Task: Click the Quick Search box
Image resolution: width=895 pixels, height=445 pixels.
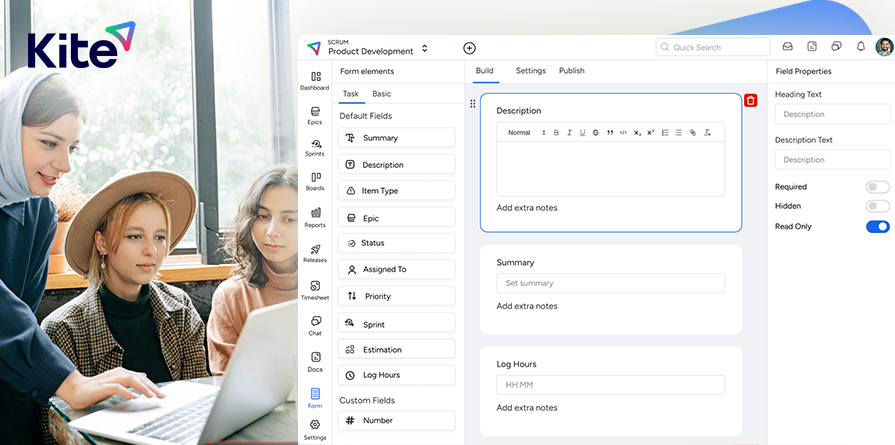Action: coord(713,47)
